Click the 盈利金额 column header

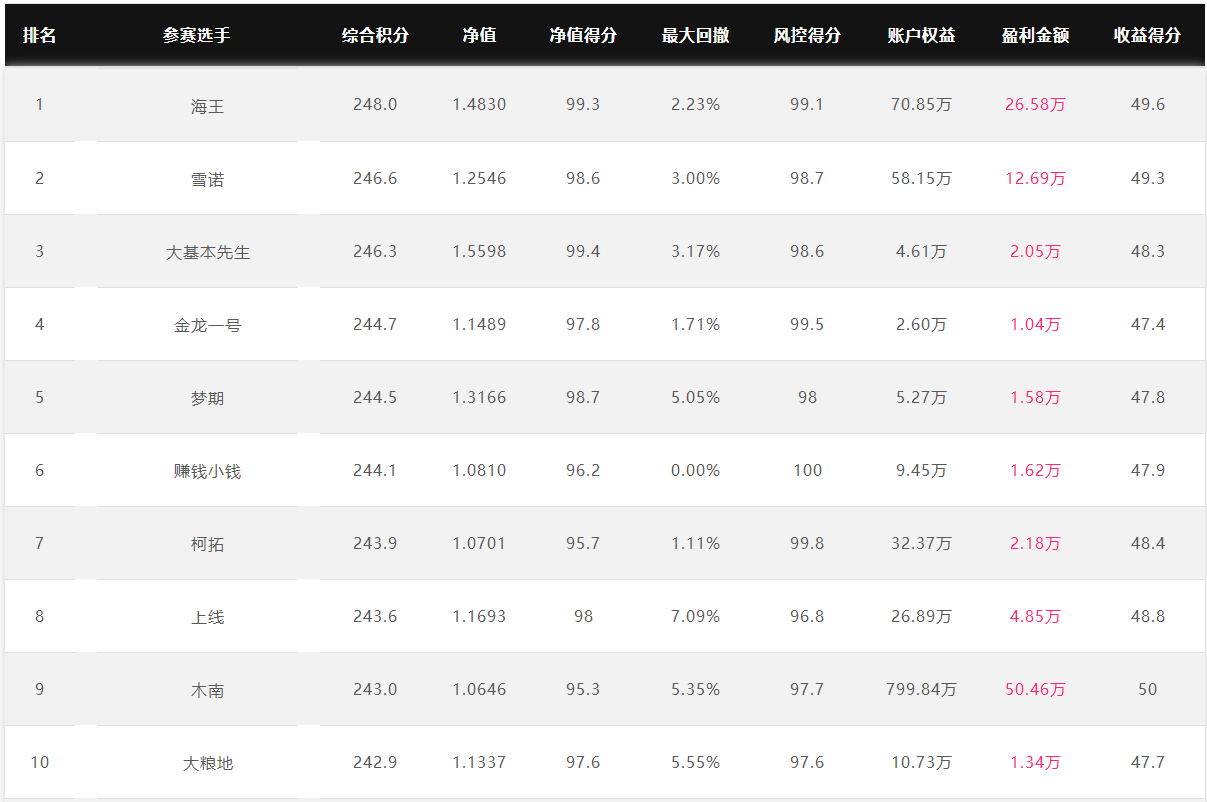point(1035,35)
